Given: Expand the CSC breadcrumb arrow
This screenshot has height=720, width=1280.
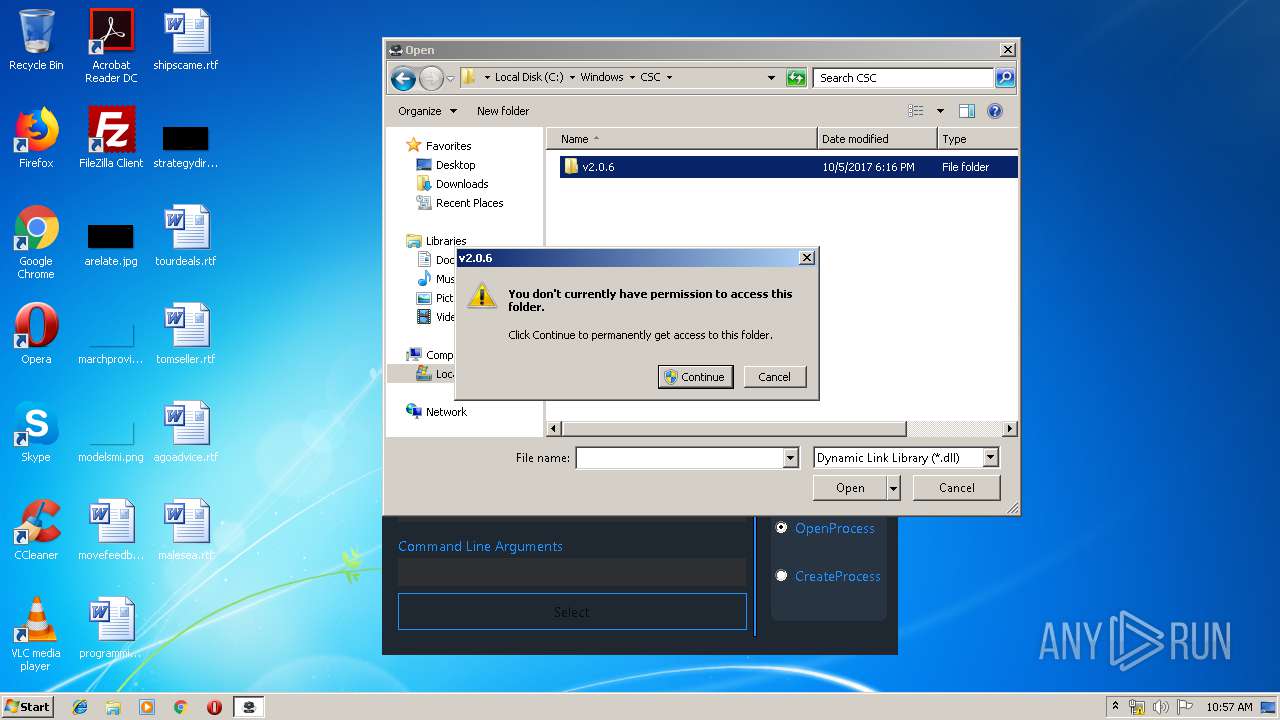Looking at the screenshot, I should point(669,78).
